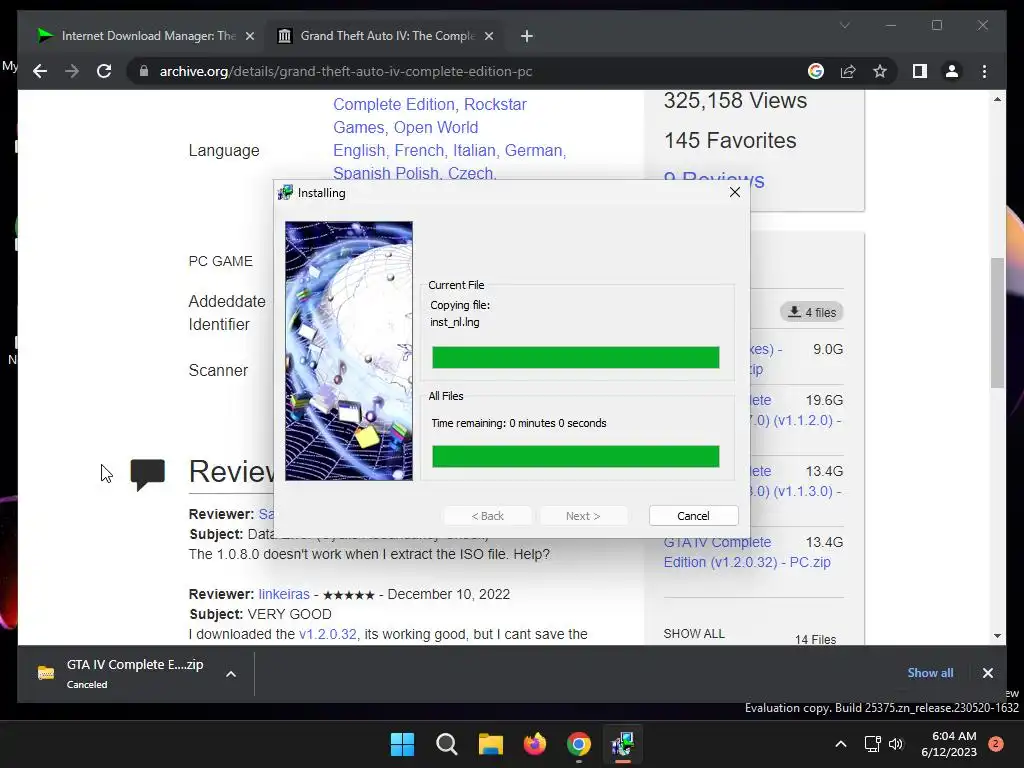
Task: Reload the archive.org page
Action: point(104,71)
